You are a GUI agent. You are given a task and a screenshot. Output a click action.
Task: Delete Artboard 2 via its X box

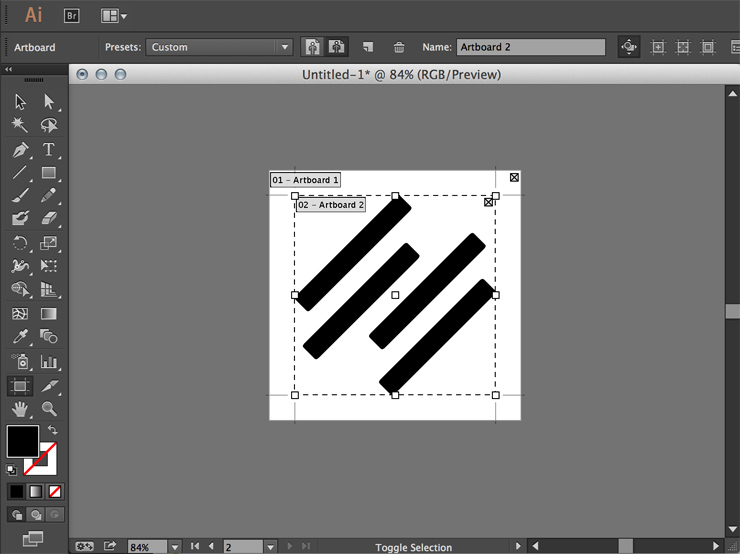tap(488, 202)
